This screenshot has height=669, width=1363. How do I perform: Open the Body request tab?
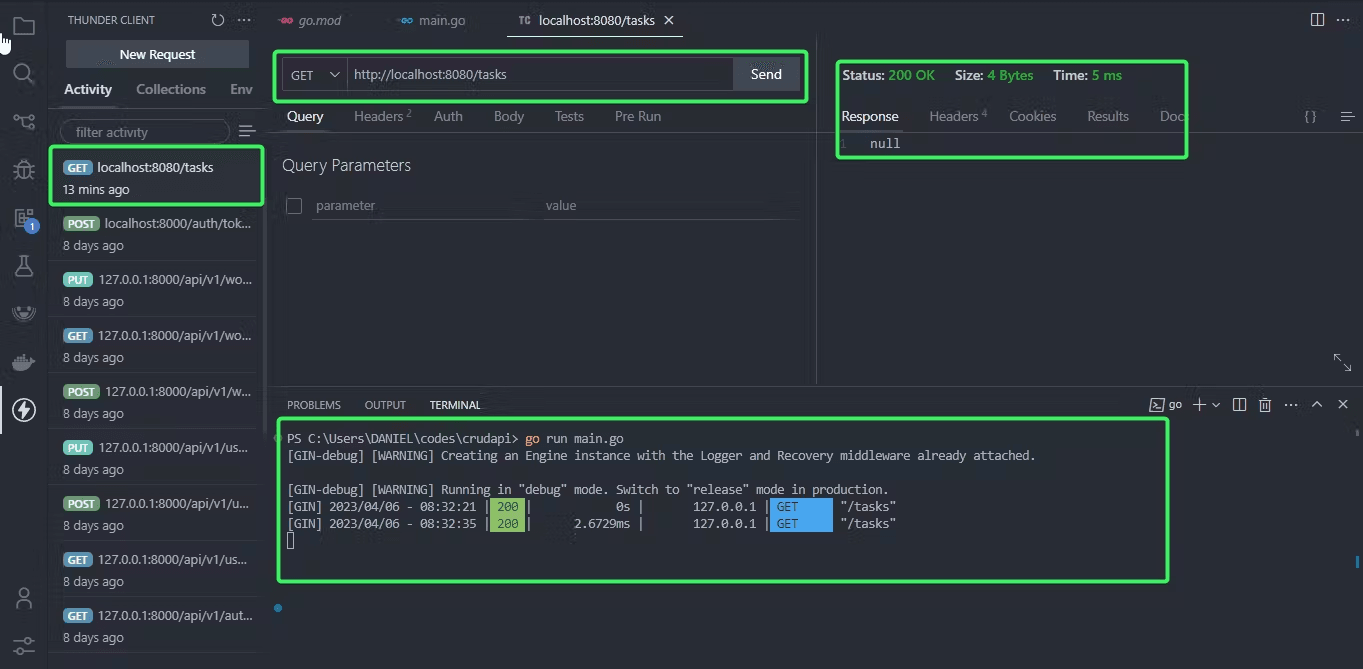click(x=509, y=116)
